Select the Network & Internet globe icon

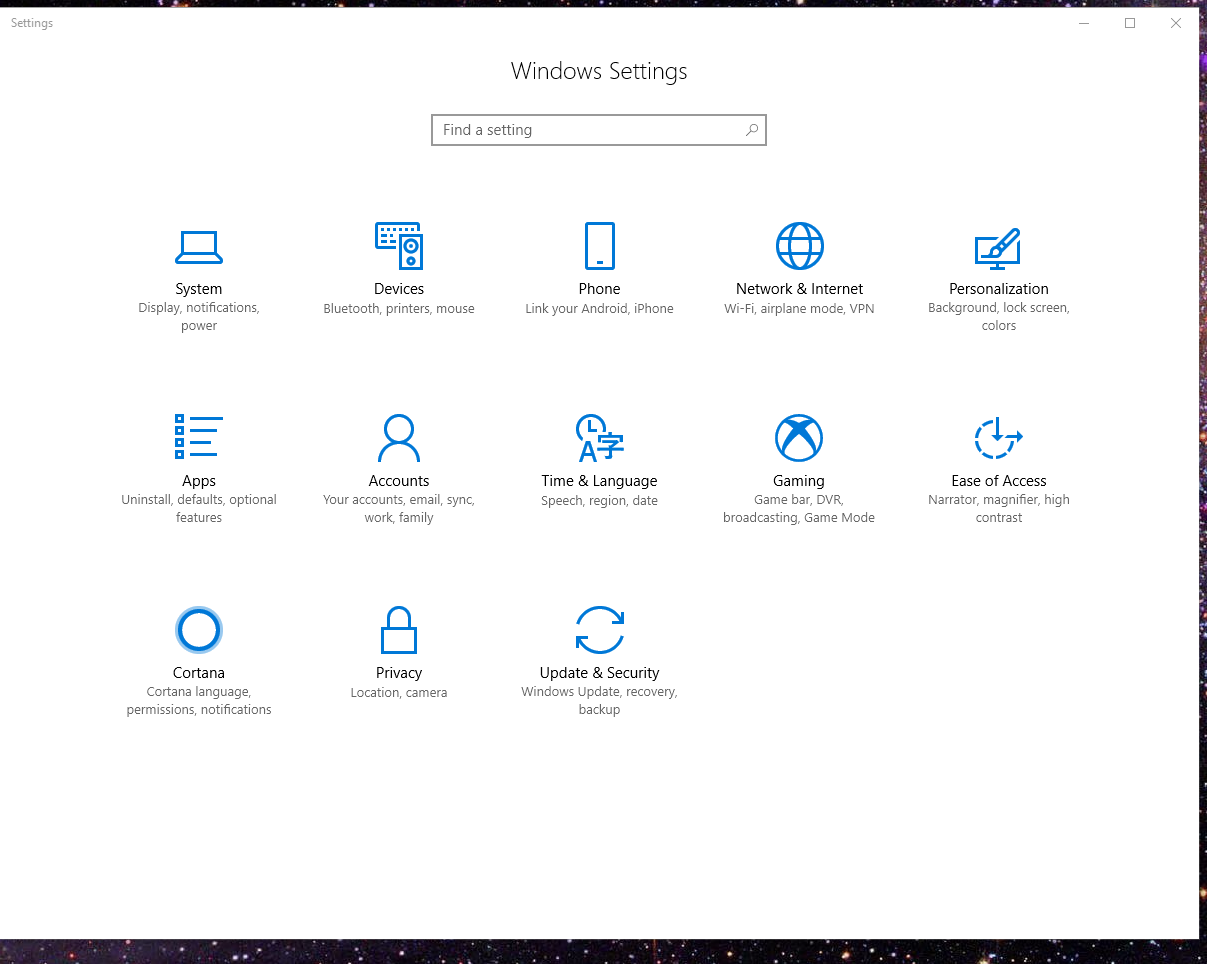[799, 246]
